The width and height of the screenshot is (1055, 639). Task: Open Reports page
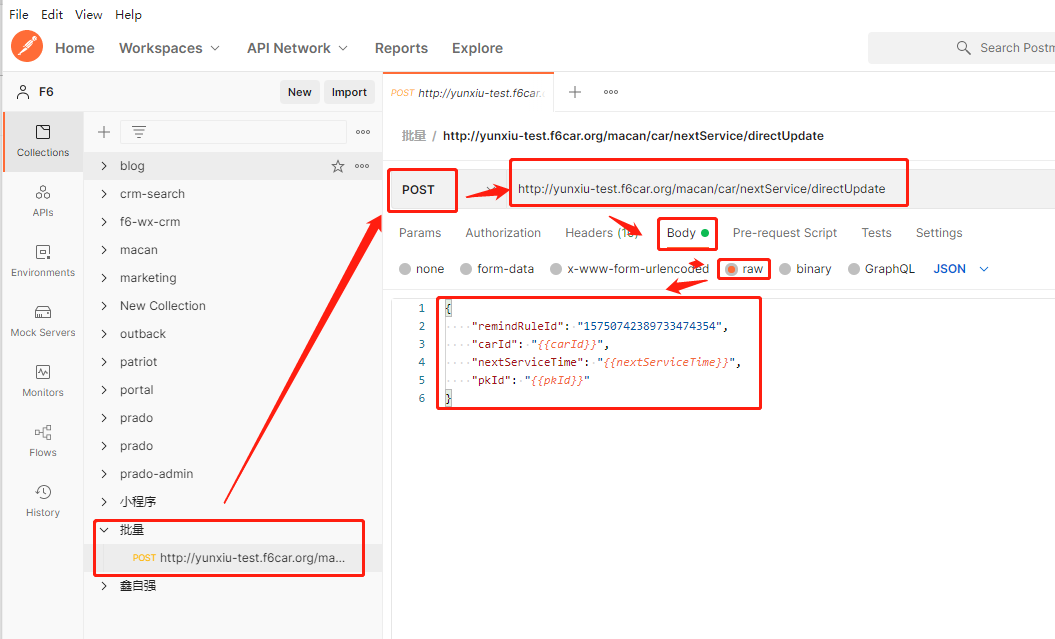401,48
